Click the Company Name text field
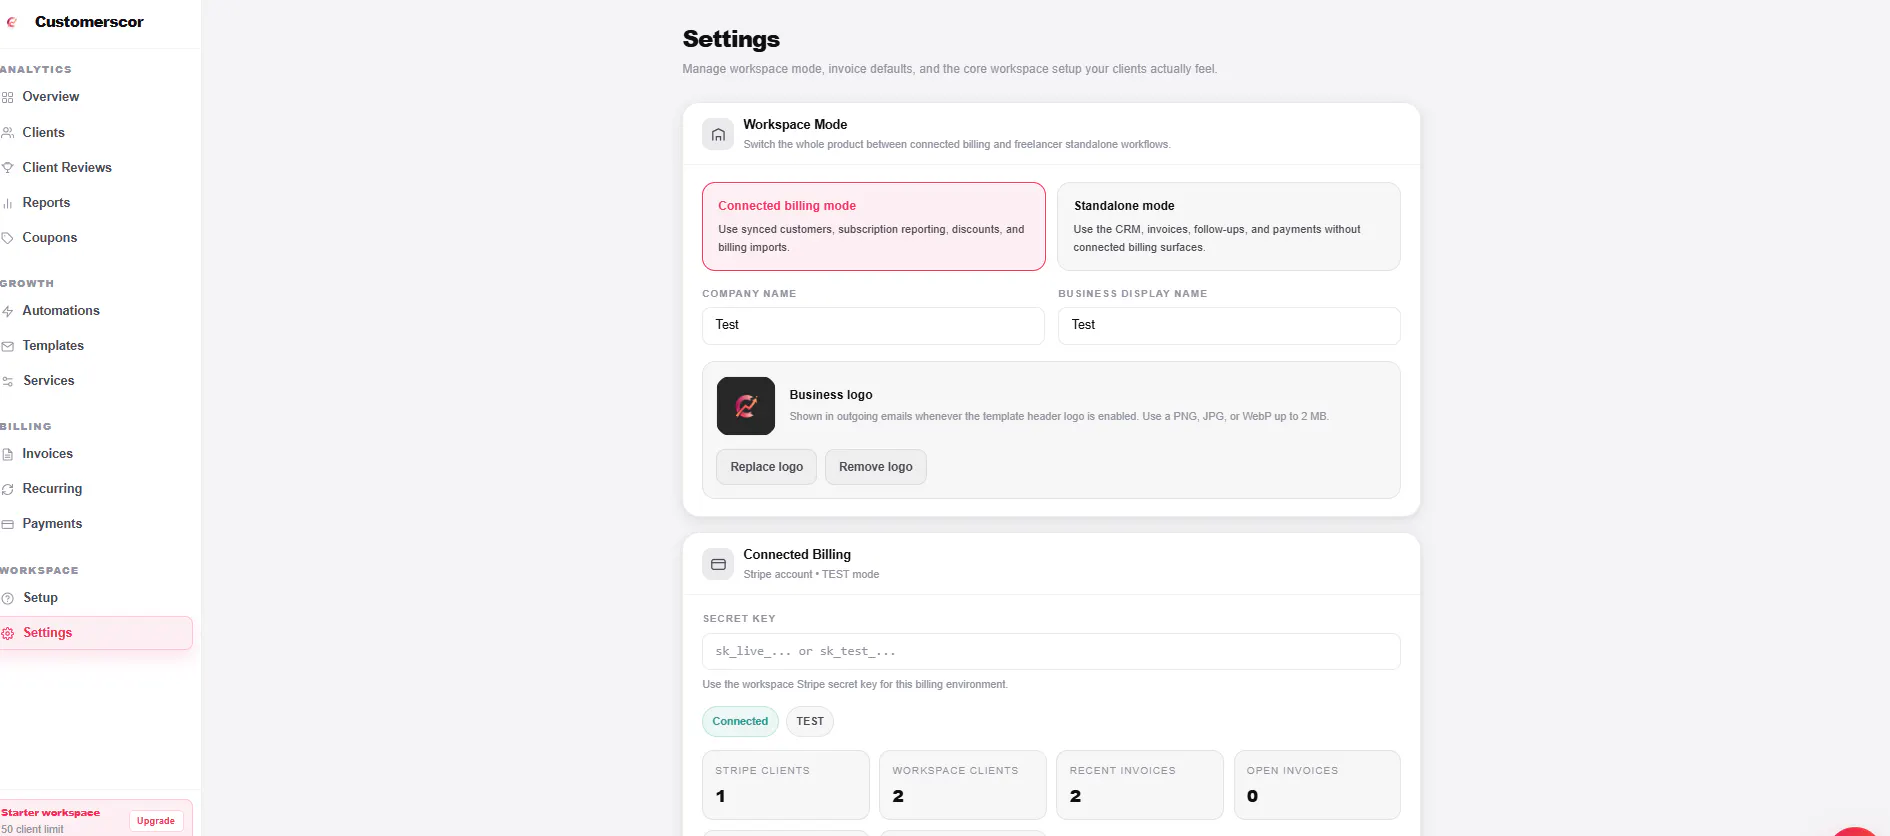1890x836 pixels. point(873,325)
